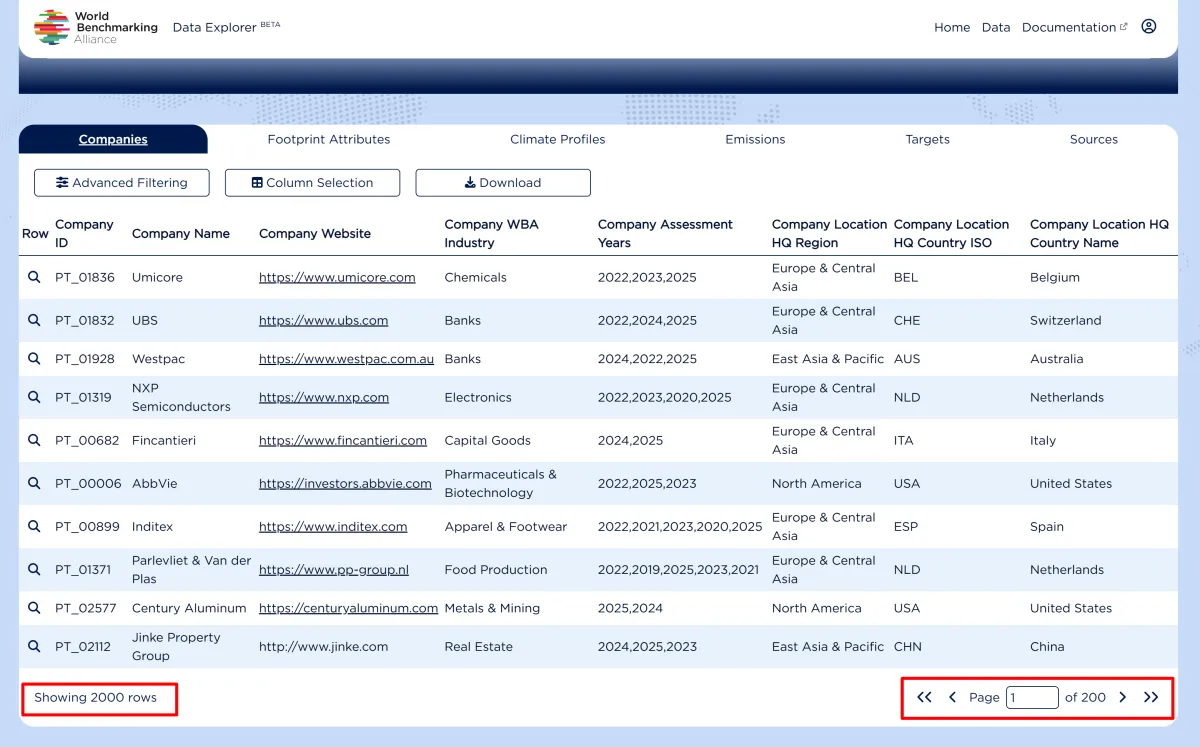1200x747 pixels.
Task: Advance to the next page with right chevron
Action: click(x=1122, y=697)
